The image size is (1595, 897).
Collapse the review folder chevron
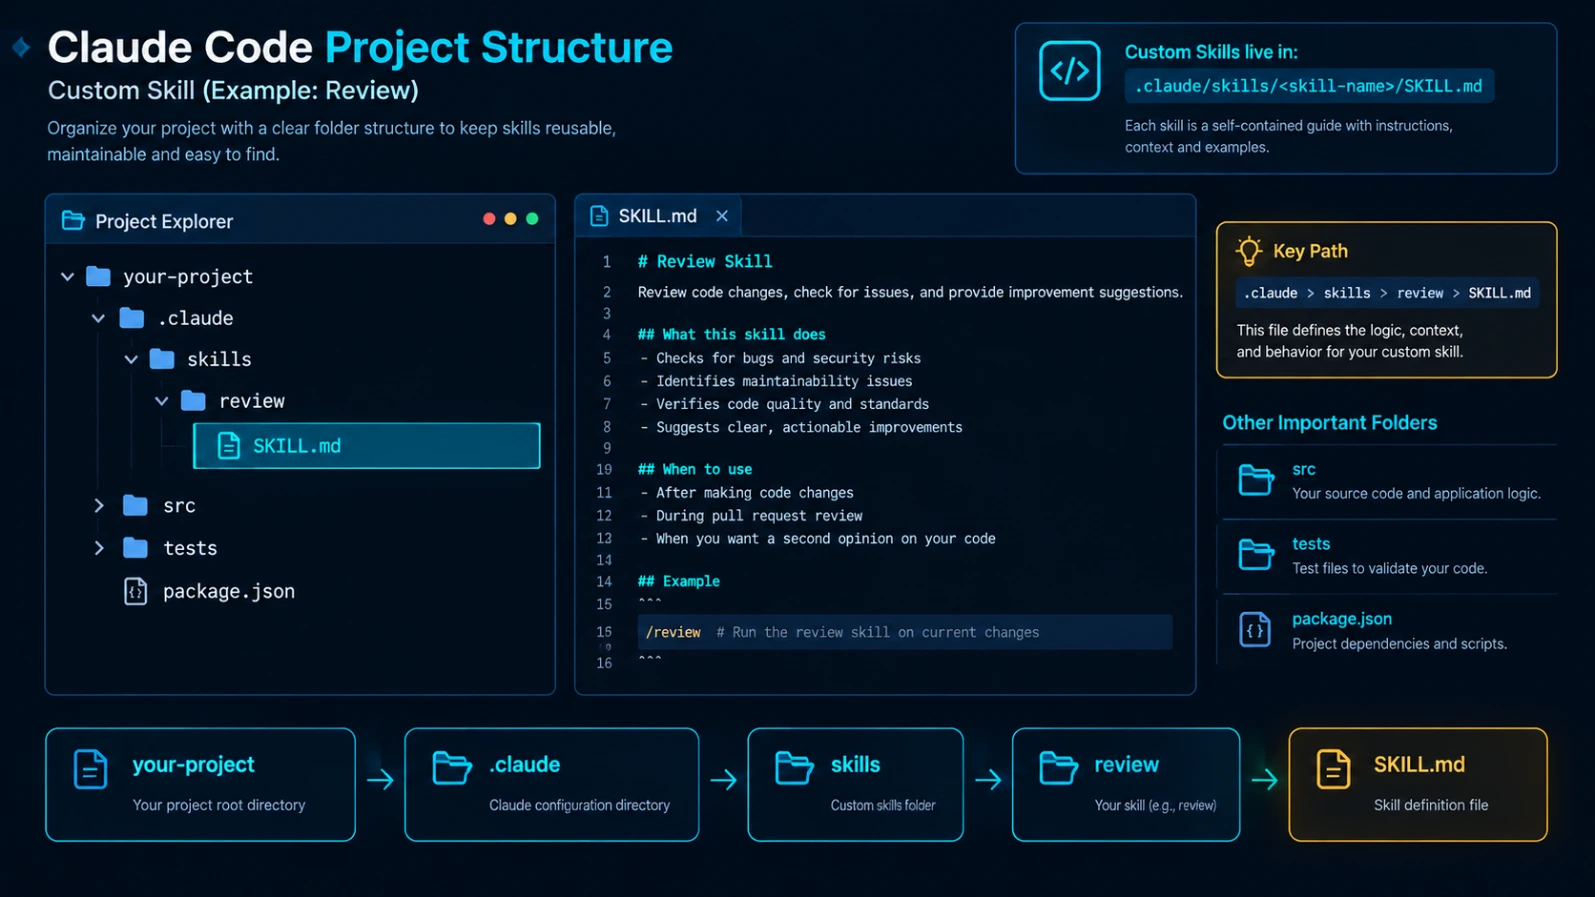click(161, 401)
